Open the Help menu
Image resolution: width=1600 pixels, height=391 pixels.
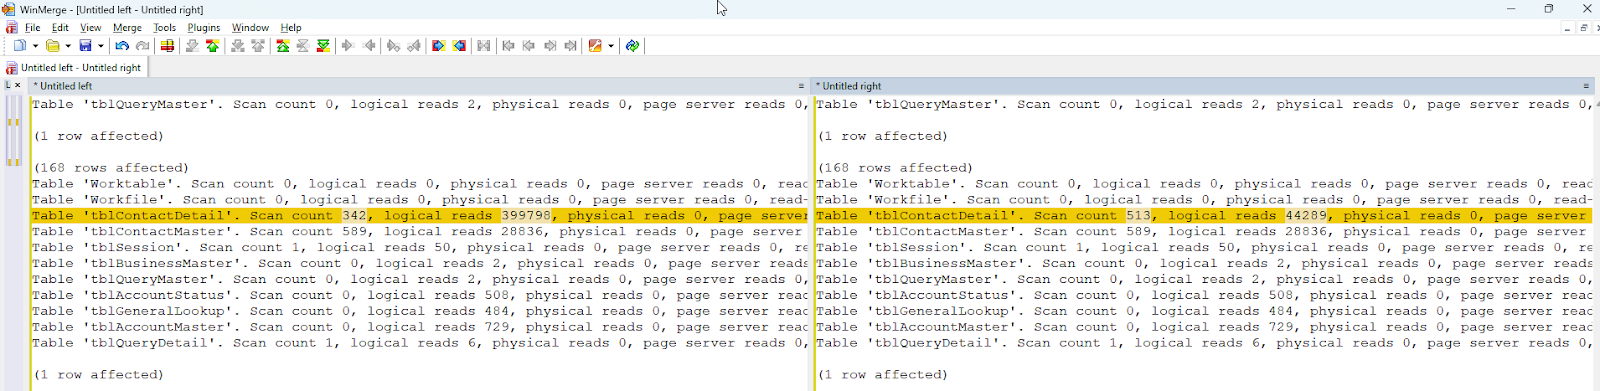click(x=291, y=28)
